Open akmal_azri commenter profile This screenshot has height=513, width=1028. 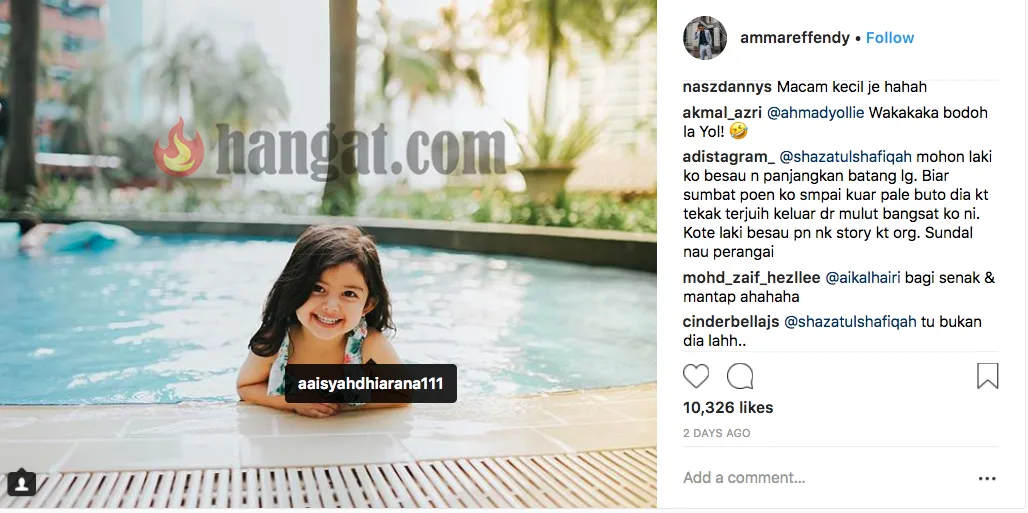(x=722, y=113)
